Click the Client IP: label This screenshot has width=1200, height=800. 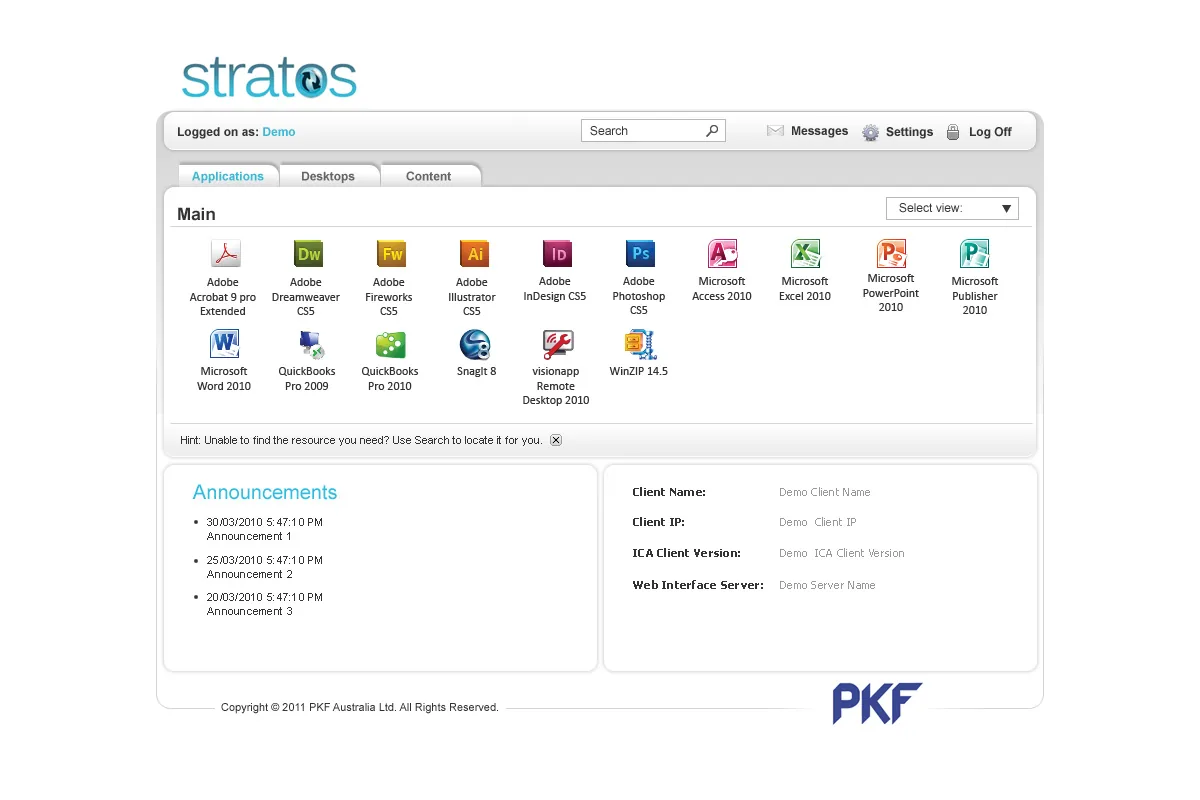point(659,522)
